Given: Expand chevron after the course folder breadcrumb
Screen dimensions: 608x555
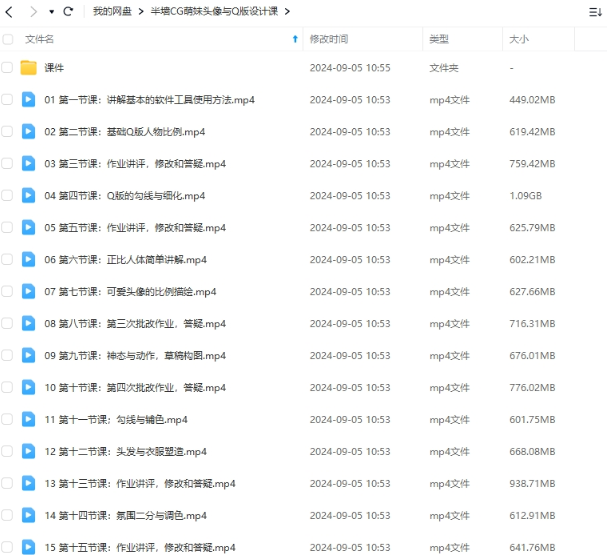Looking at the screenshot, I should tap(287, 12).
